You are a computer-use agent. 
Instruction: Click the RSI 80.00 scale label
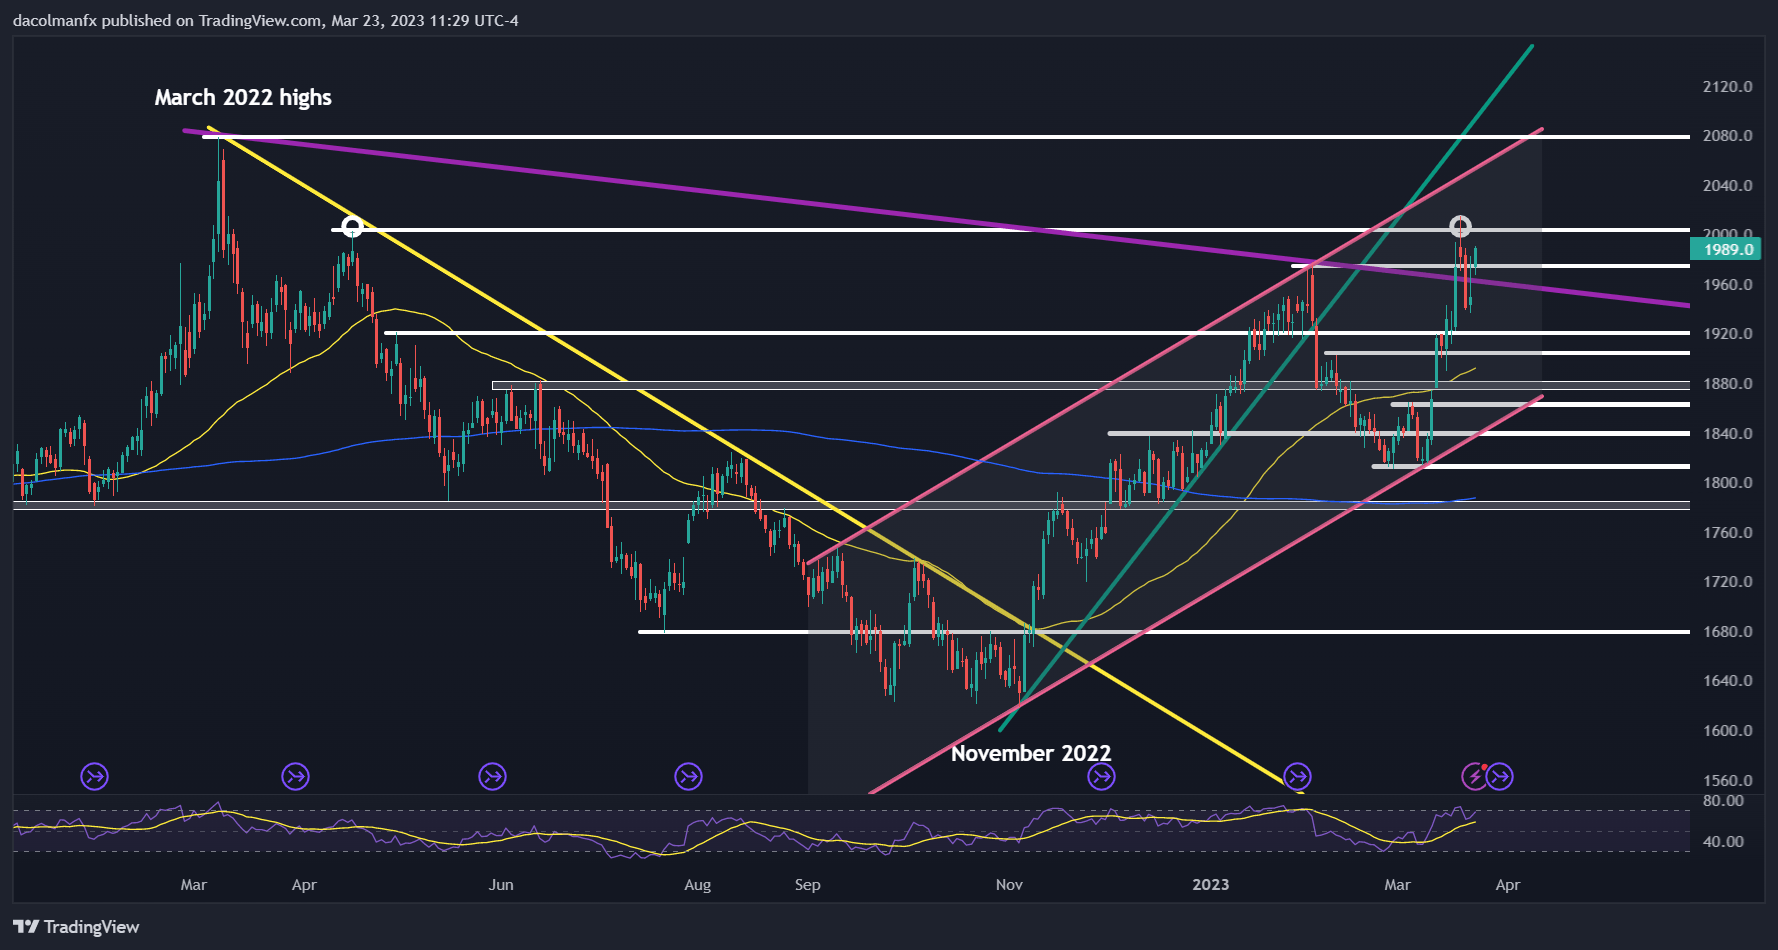(1723, 801)
